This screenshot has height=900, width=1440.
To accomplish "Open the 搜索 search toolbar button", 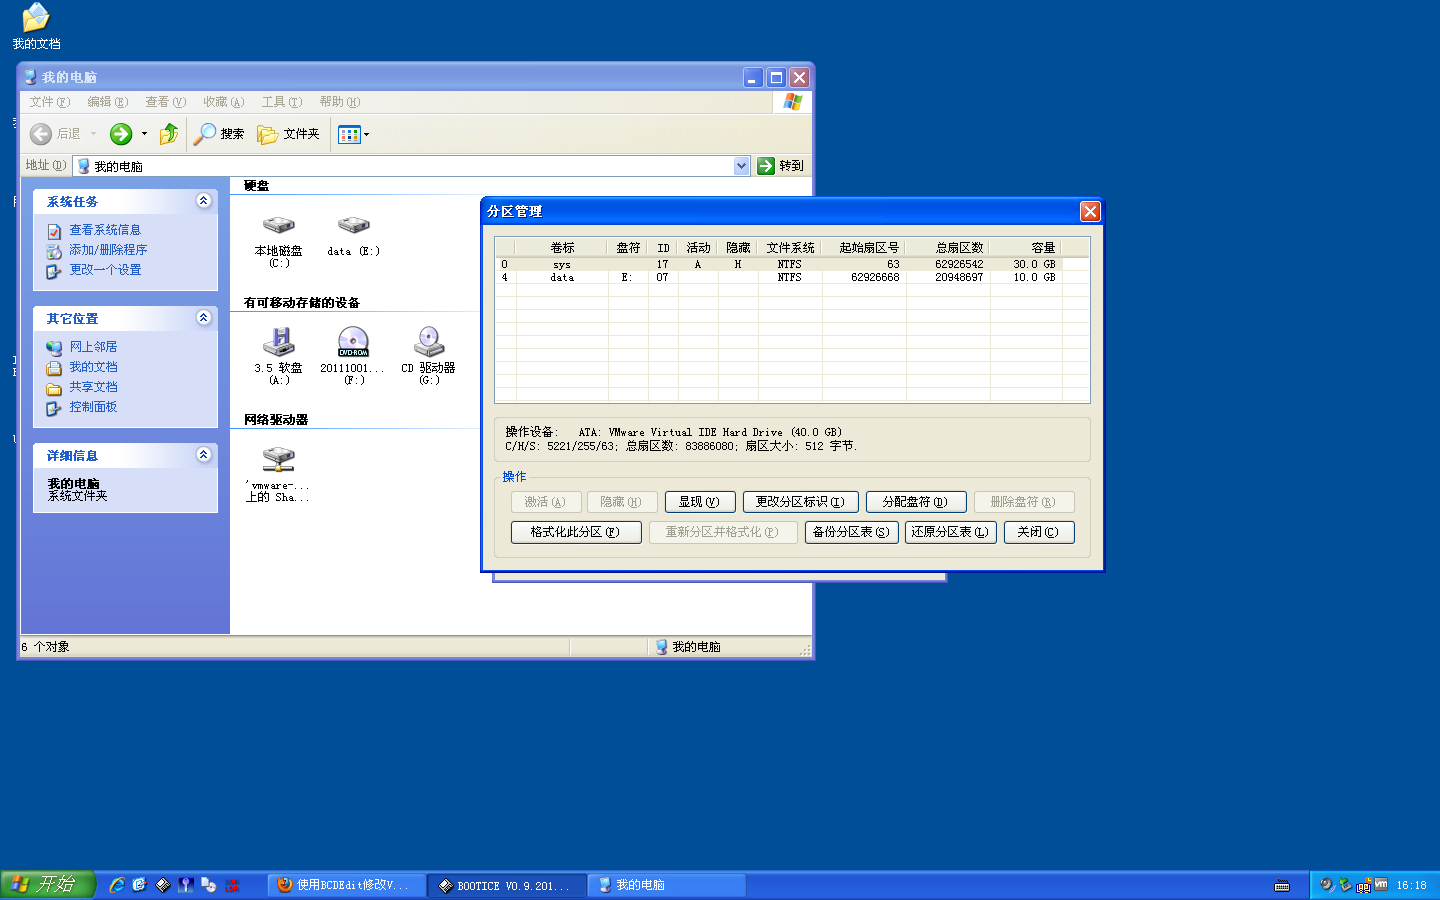I will (x=220, y=134).
